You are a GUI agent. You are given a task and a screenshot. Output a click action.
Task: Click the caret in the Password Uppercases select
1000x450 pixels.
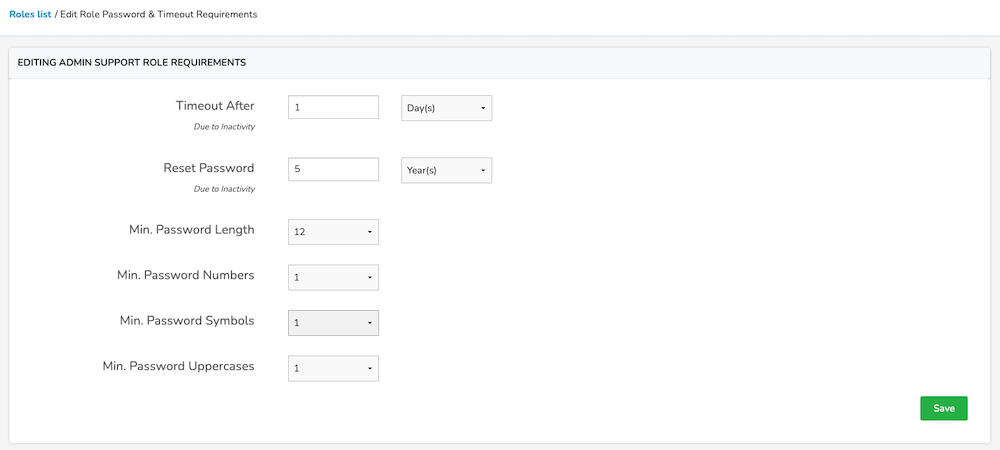tap(369, 368)
